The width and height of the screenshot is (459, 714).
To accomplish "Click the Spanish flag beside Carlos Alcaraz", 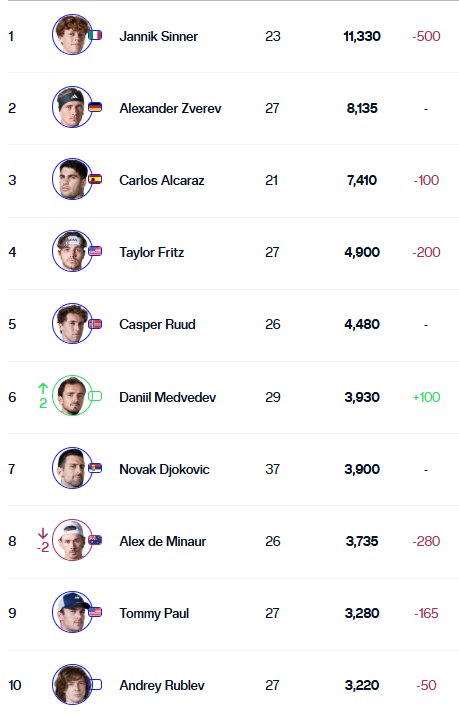I will [x=95, y=179].
